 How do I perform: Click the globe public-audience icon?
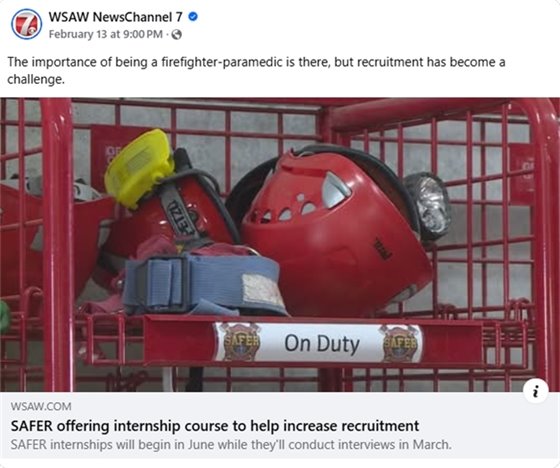click(176, 35)
